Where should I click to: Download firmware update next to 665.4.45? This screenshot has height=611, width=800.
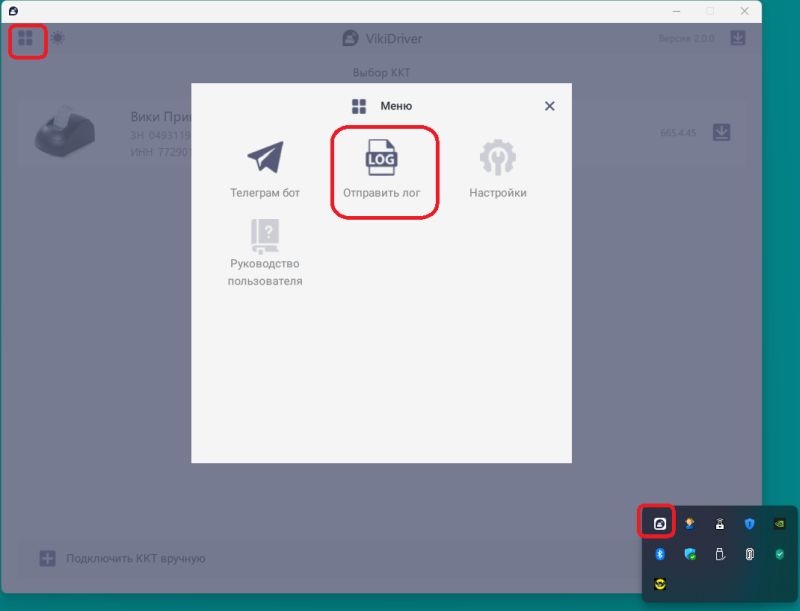coord(722,133)
